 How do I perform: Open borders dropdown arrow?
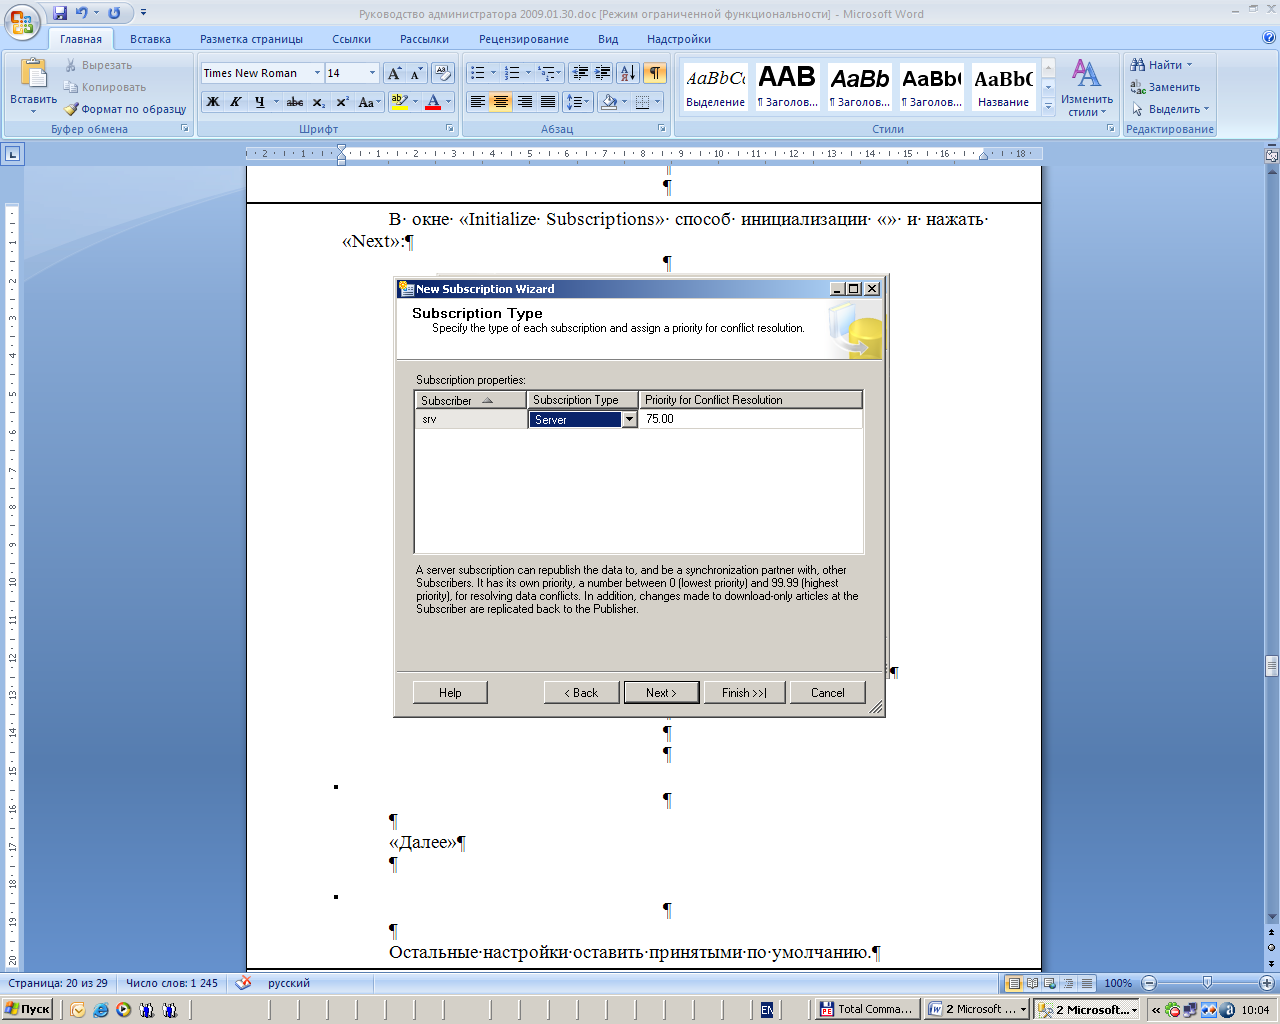pyautogui.click(x=658, y=102)
